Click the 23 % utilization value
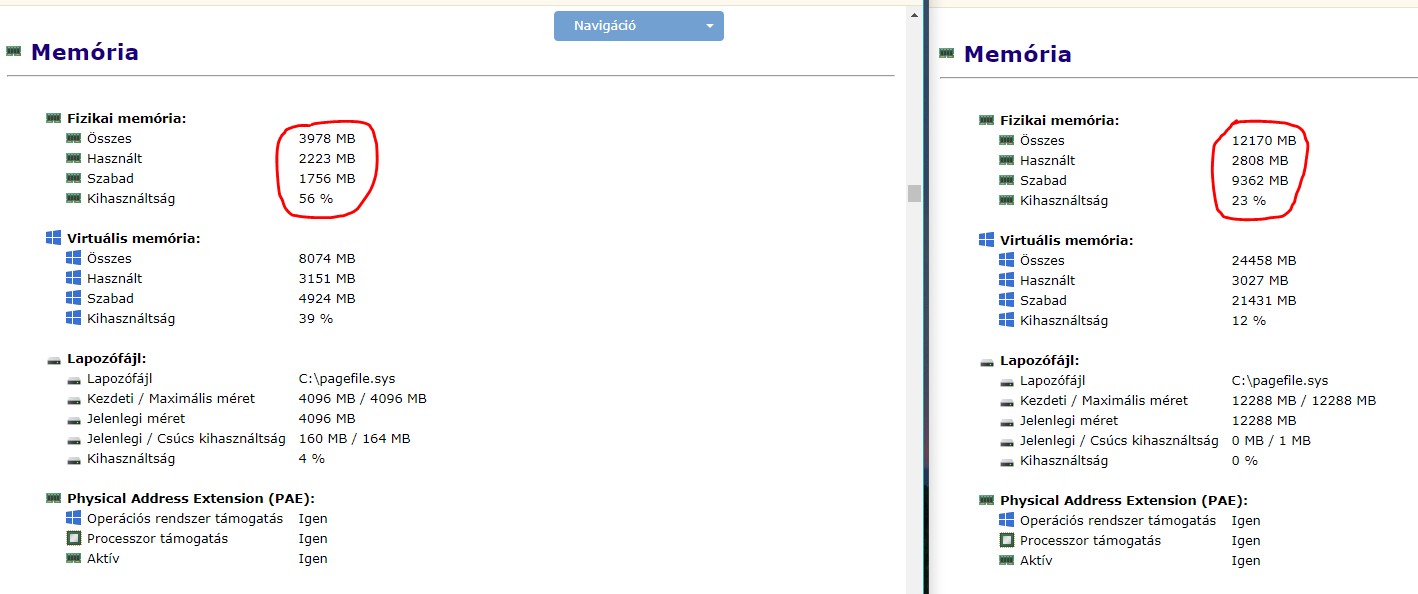 [1249, 200]
